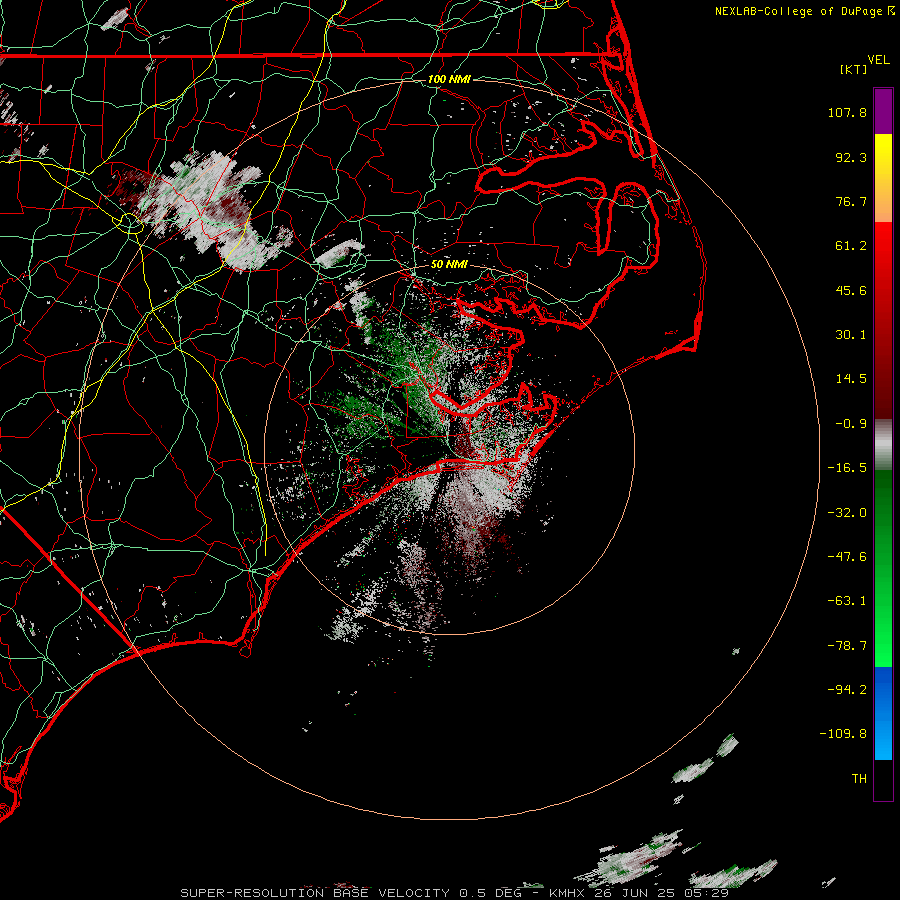Click the yellow segment of color bar

point(883,178)
